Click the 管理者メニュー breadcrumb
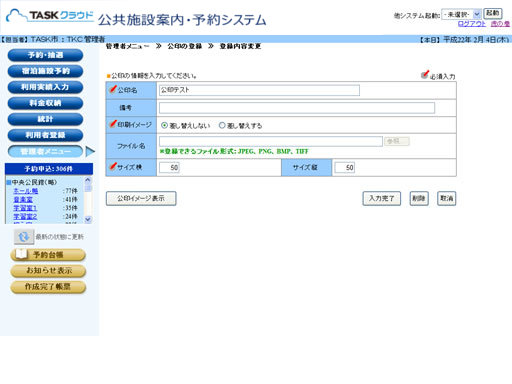 (x=128, y=46)
